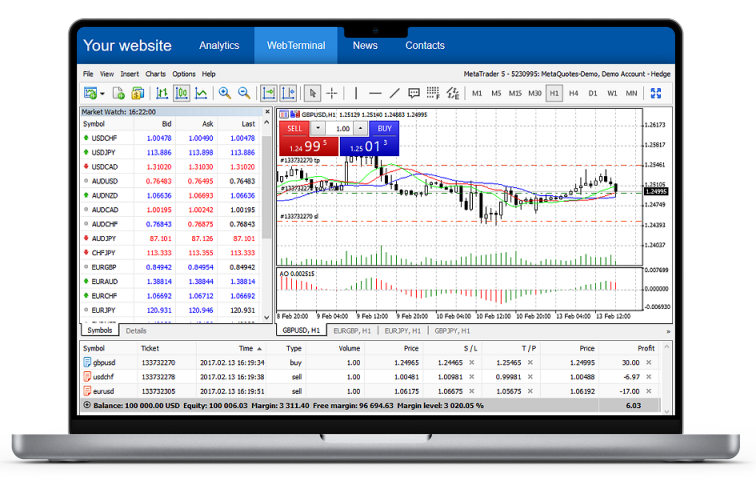Screen dimensions: 756x489
Task: Toggle one-click trading panel icon on chart
Action: click(284, 115)
